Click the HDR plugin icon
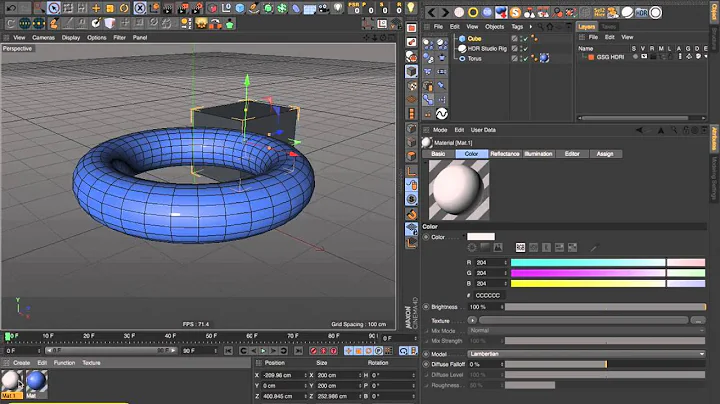 [641, 12]
